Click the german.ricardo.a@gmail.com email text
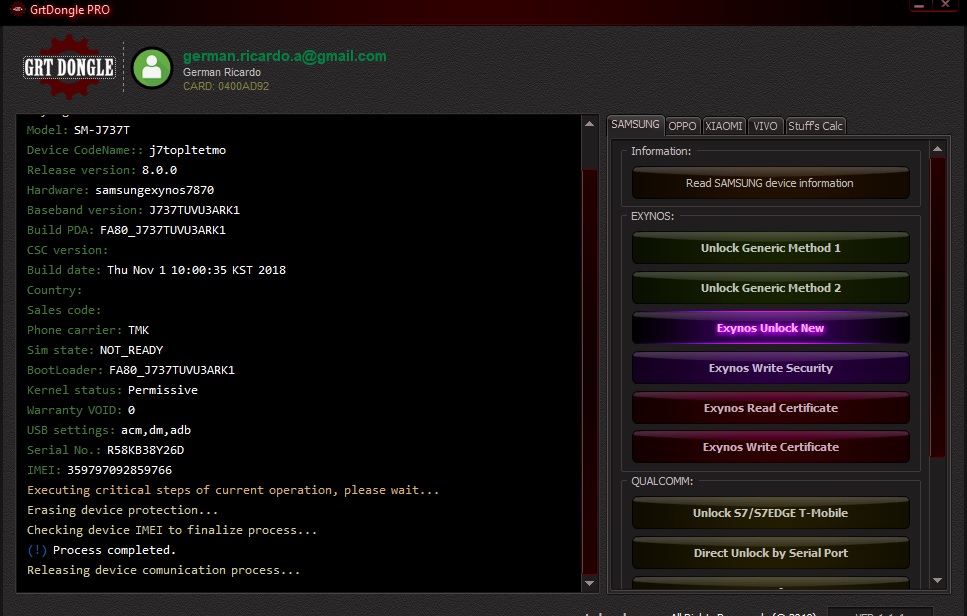The width and height of the screenshot is (967, 616). [284, 56]
